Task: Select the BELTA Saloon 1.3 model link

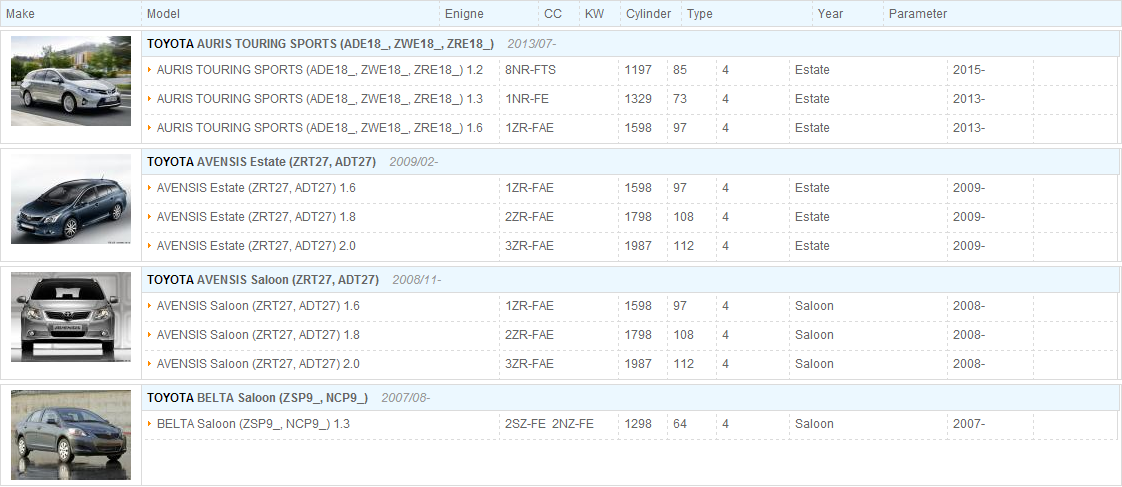Action: 253,424
